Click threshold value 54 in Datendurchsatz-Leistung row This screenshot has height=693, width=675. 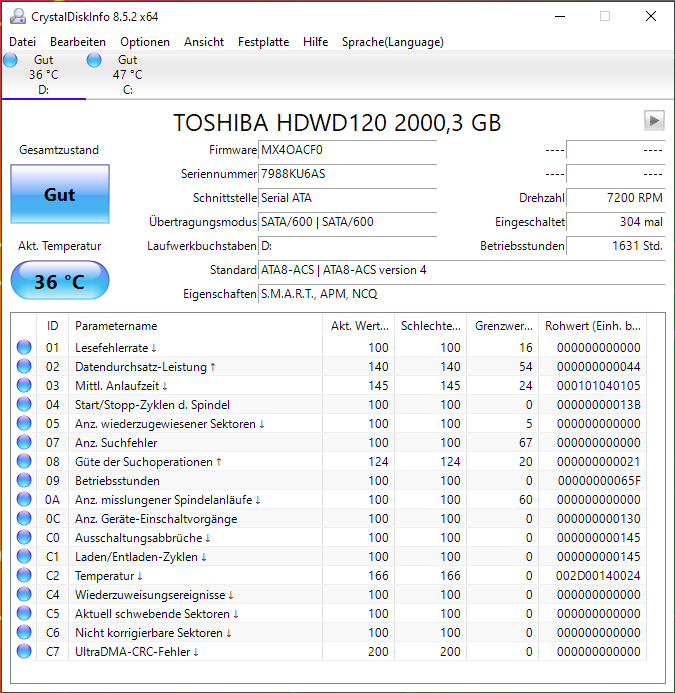526,366
